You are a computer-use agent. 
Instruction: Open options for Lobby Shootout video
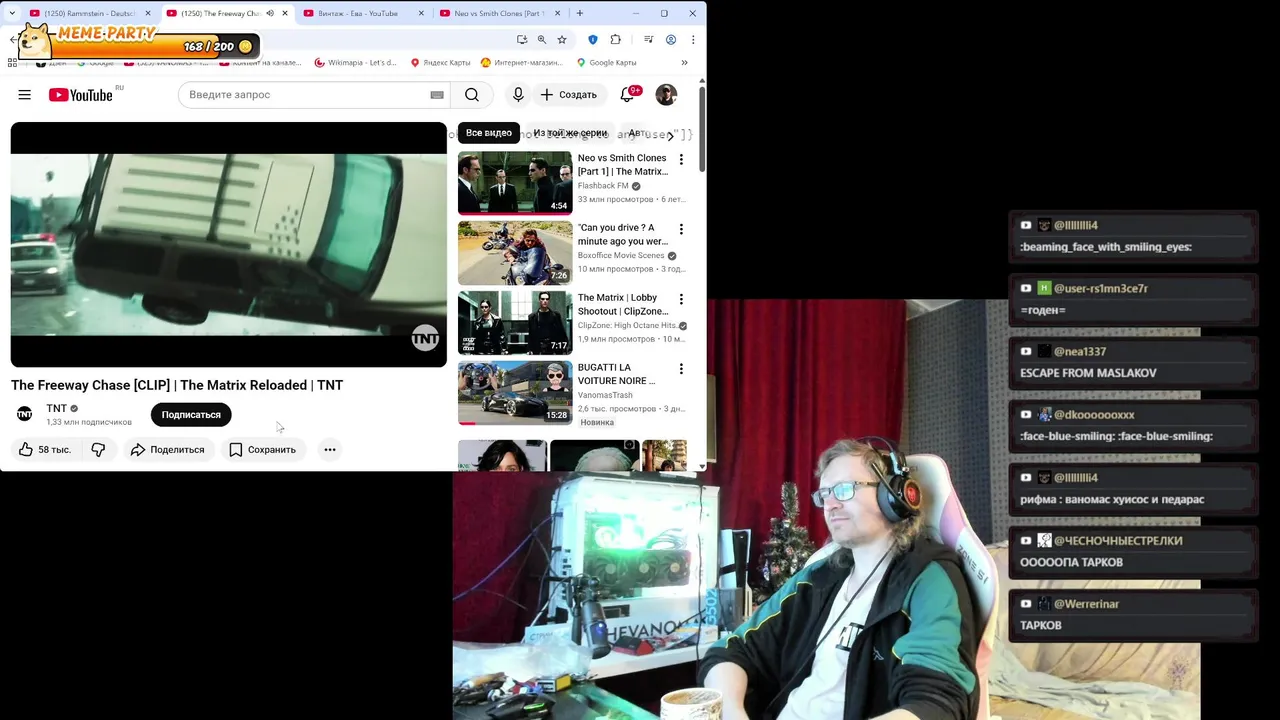681,299
